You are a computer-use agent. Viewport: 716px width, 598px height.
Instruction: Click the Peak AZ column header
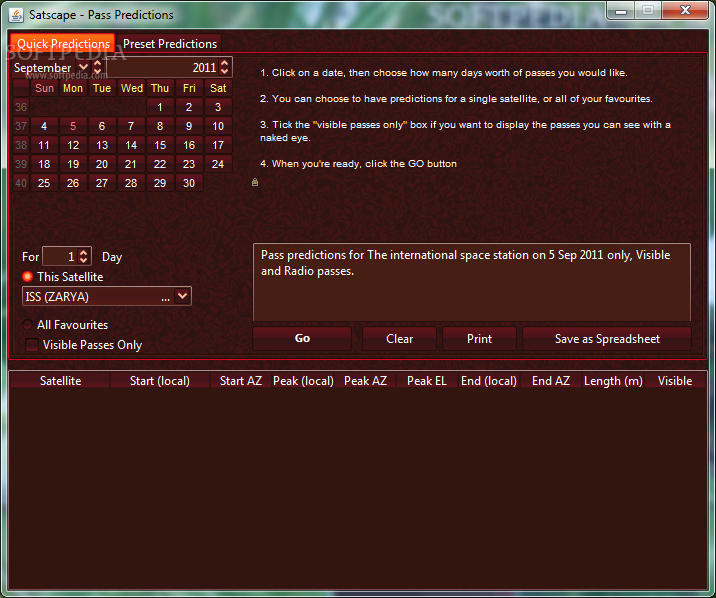(x=365, y=381)
